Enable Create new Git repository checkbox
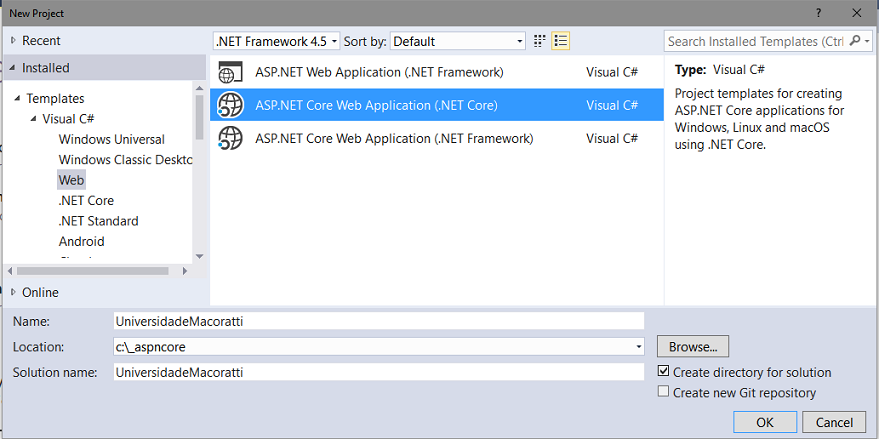Image resolution: width=879 pixels, height=439 pixels. pyautogui.click(x=664, y=391)
